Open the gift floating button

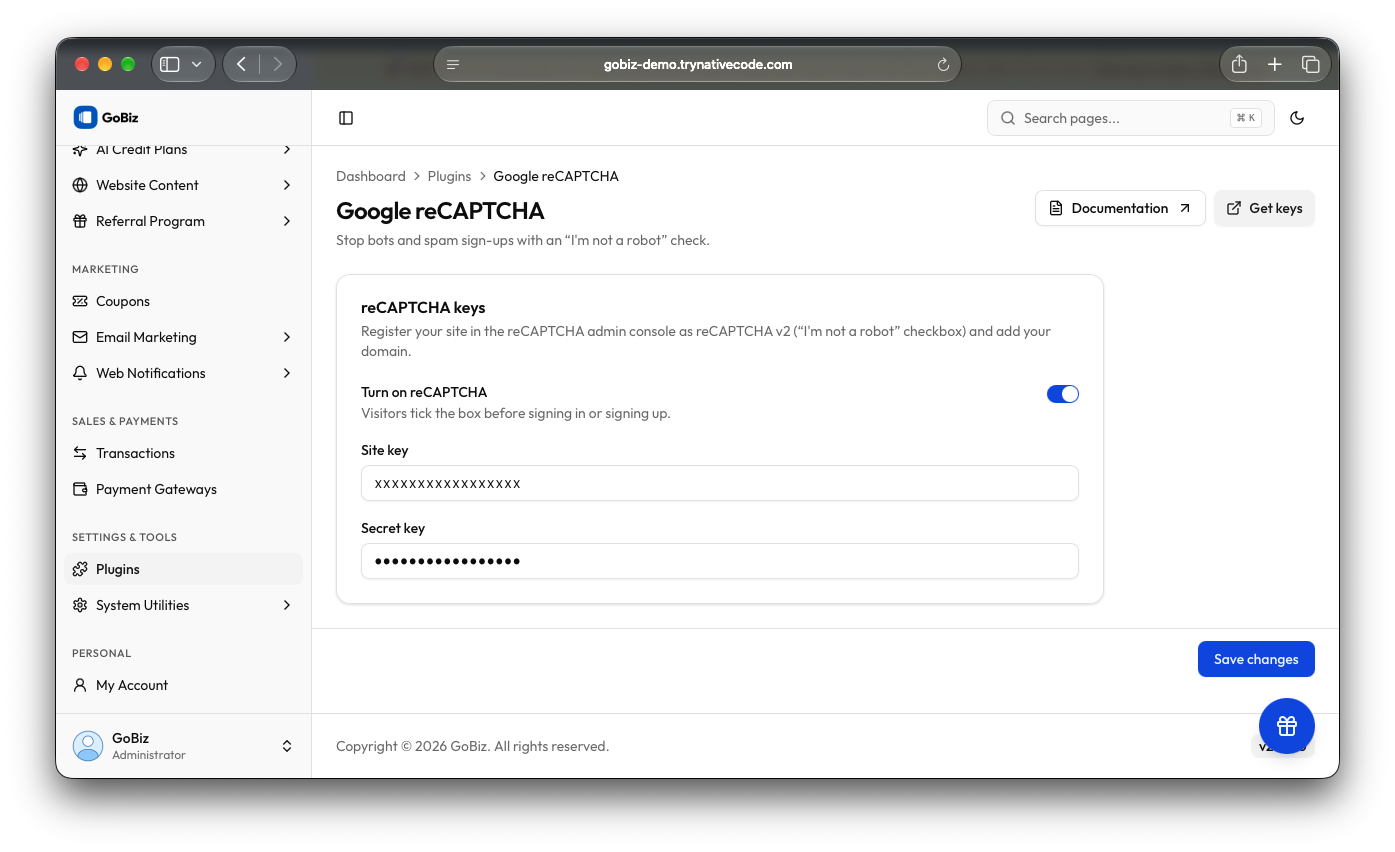pos(1286,726)
